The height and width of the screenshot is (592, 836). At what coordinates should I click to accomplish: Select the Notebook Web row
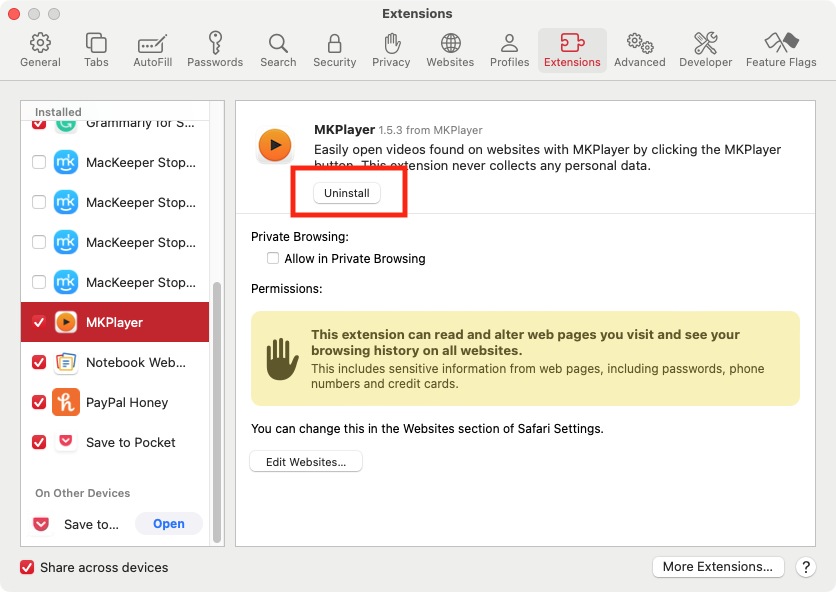115,362
